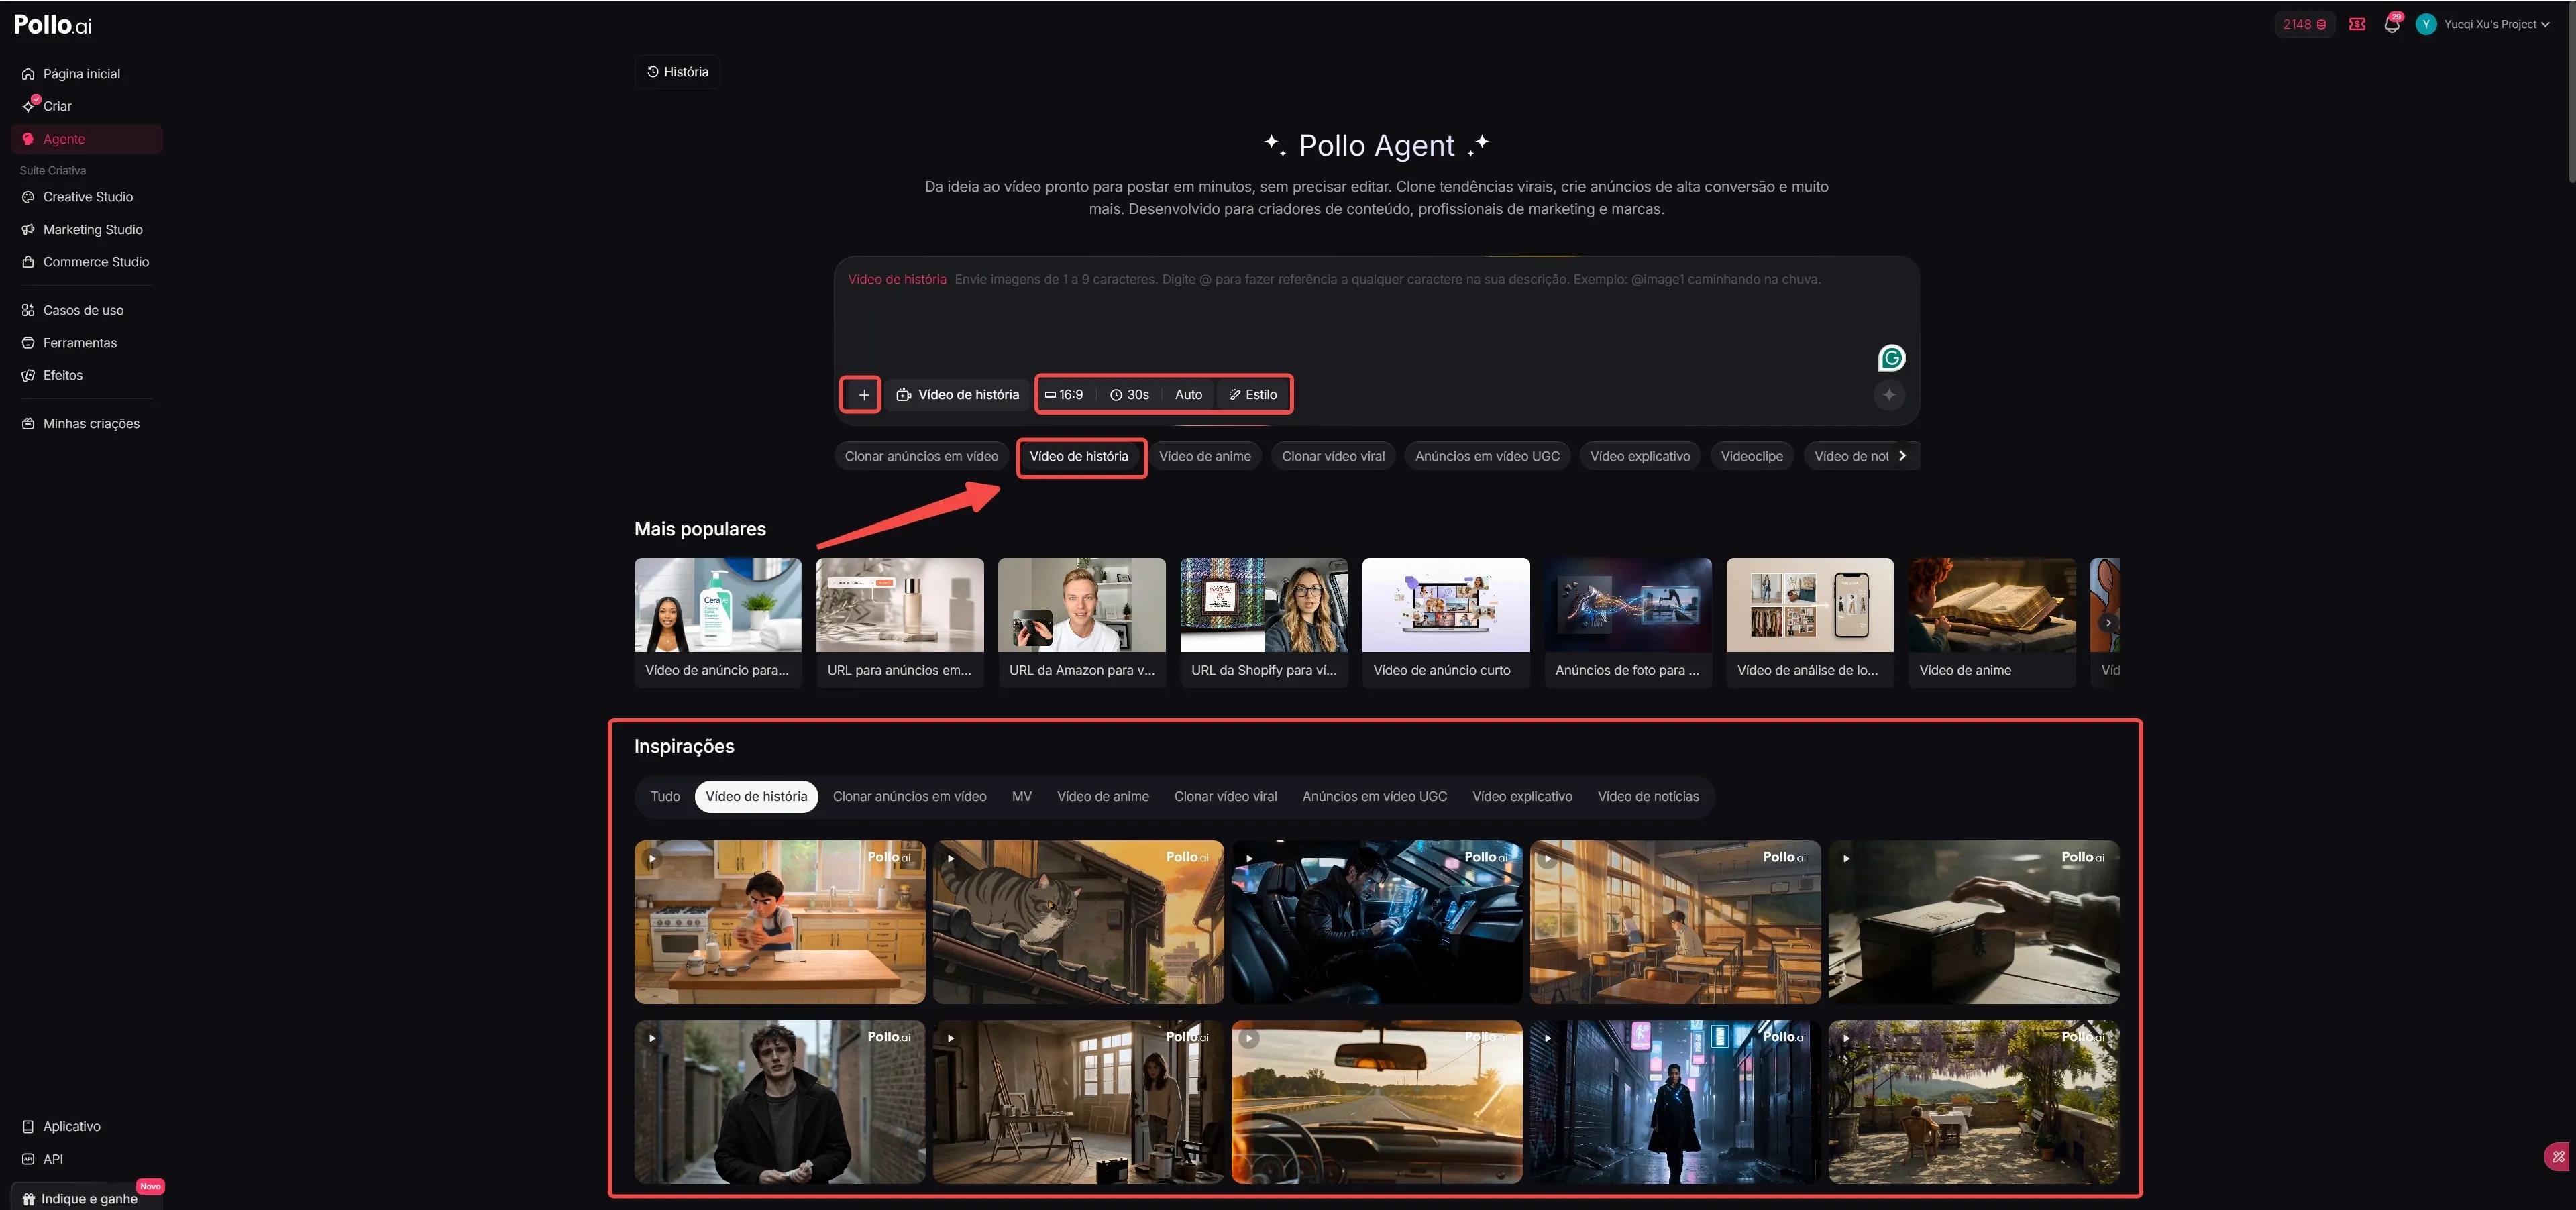Open Minhas criações

[x=86, y=424]
